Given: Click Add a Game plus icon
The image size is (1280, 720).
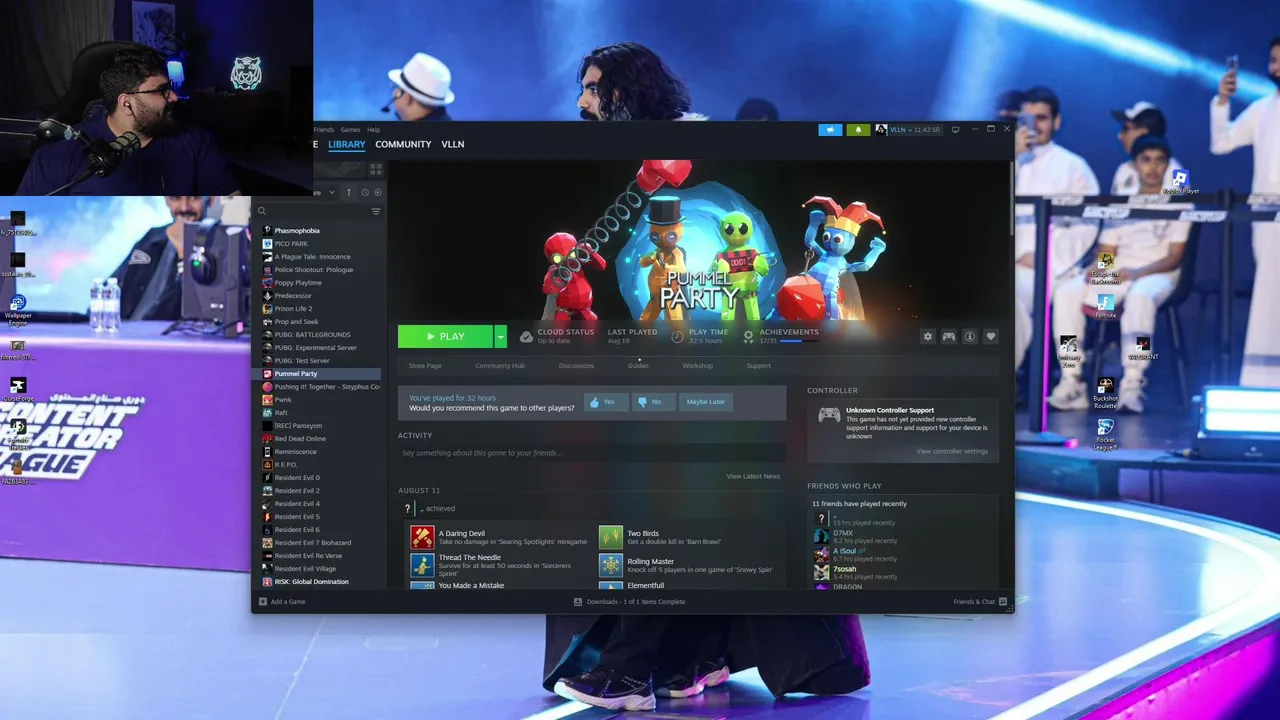Looking at the screenshot, I should tap(263, 602).
